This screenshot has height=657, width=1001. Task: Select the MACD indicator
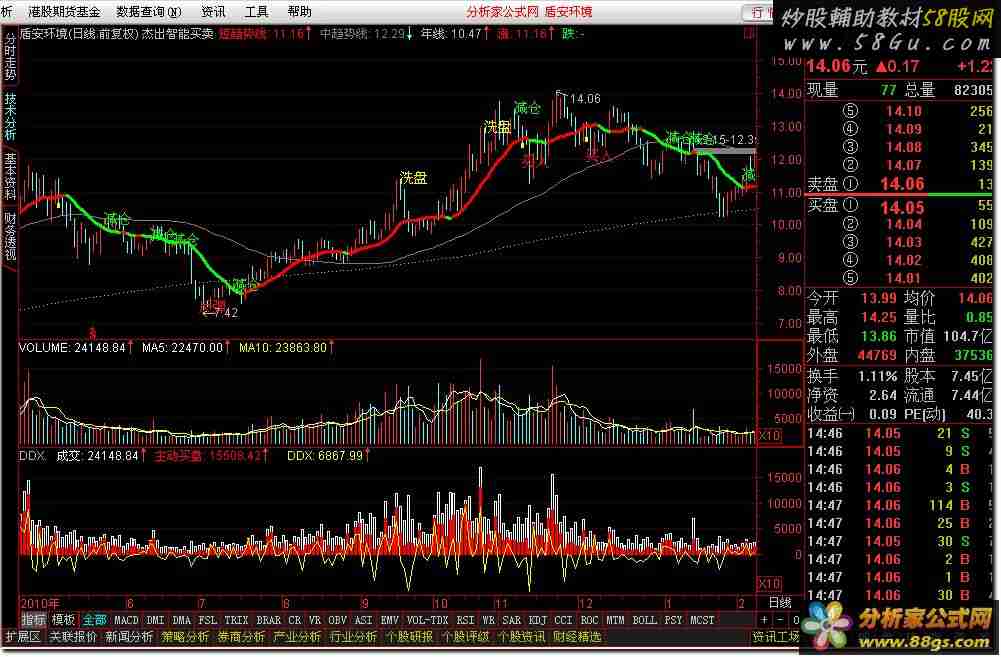pyautogui.click(x=126, y=620)
